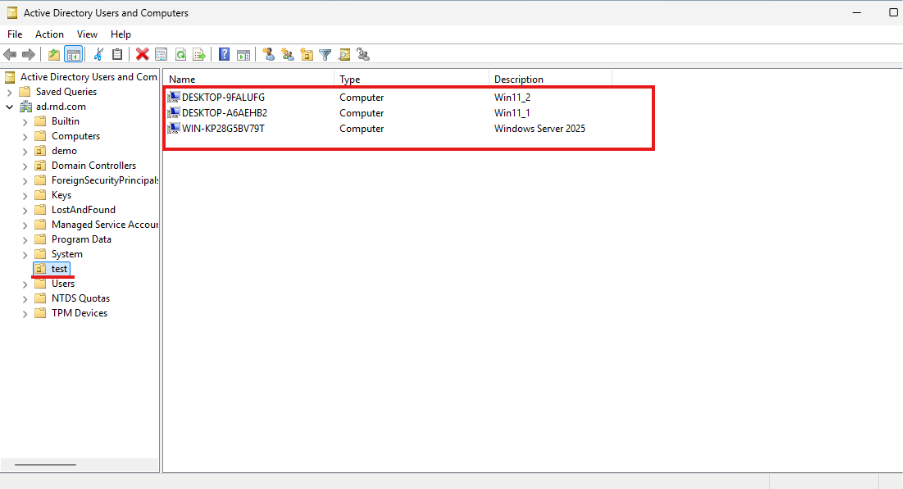Expand the Saved Queries tree node
Viewport: 903px width, 489px height.
(10, 92)
